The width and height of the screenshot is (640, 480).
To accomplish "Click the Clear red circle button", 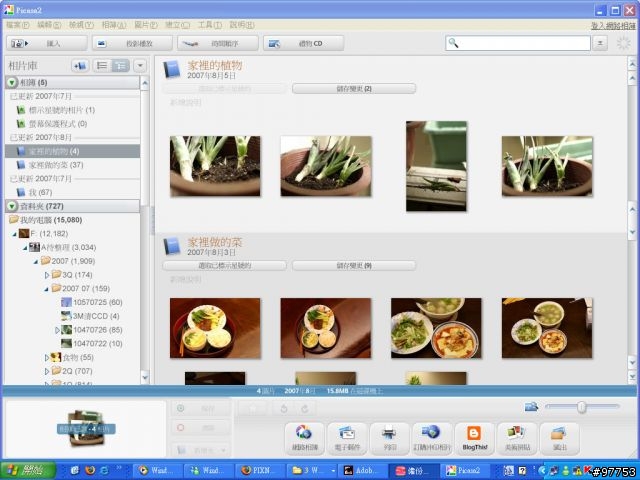I will click(x=200, y=428).
